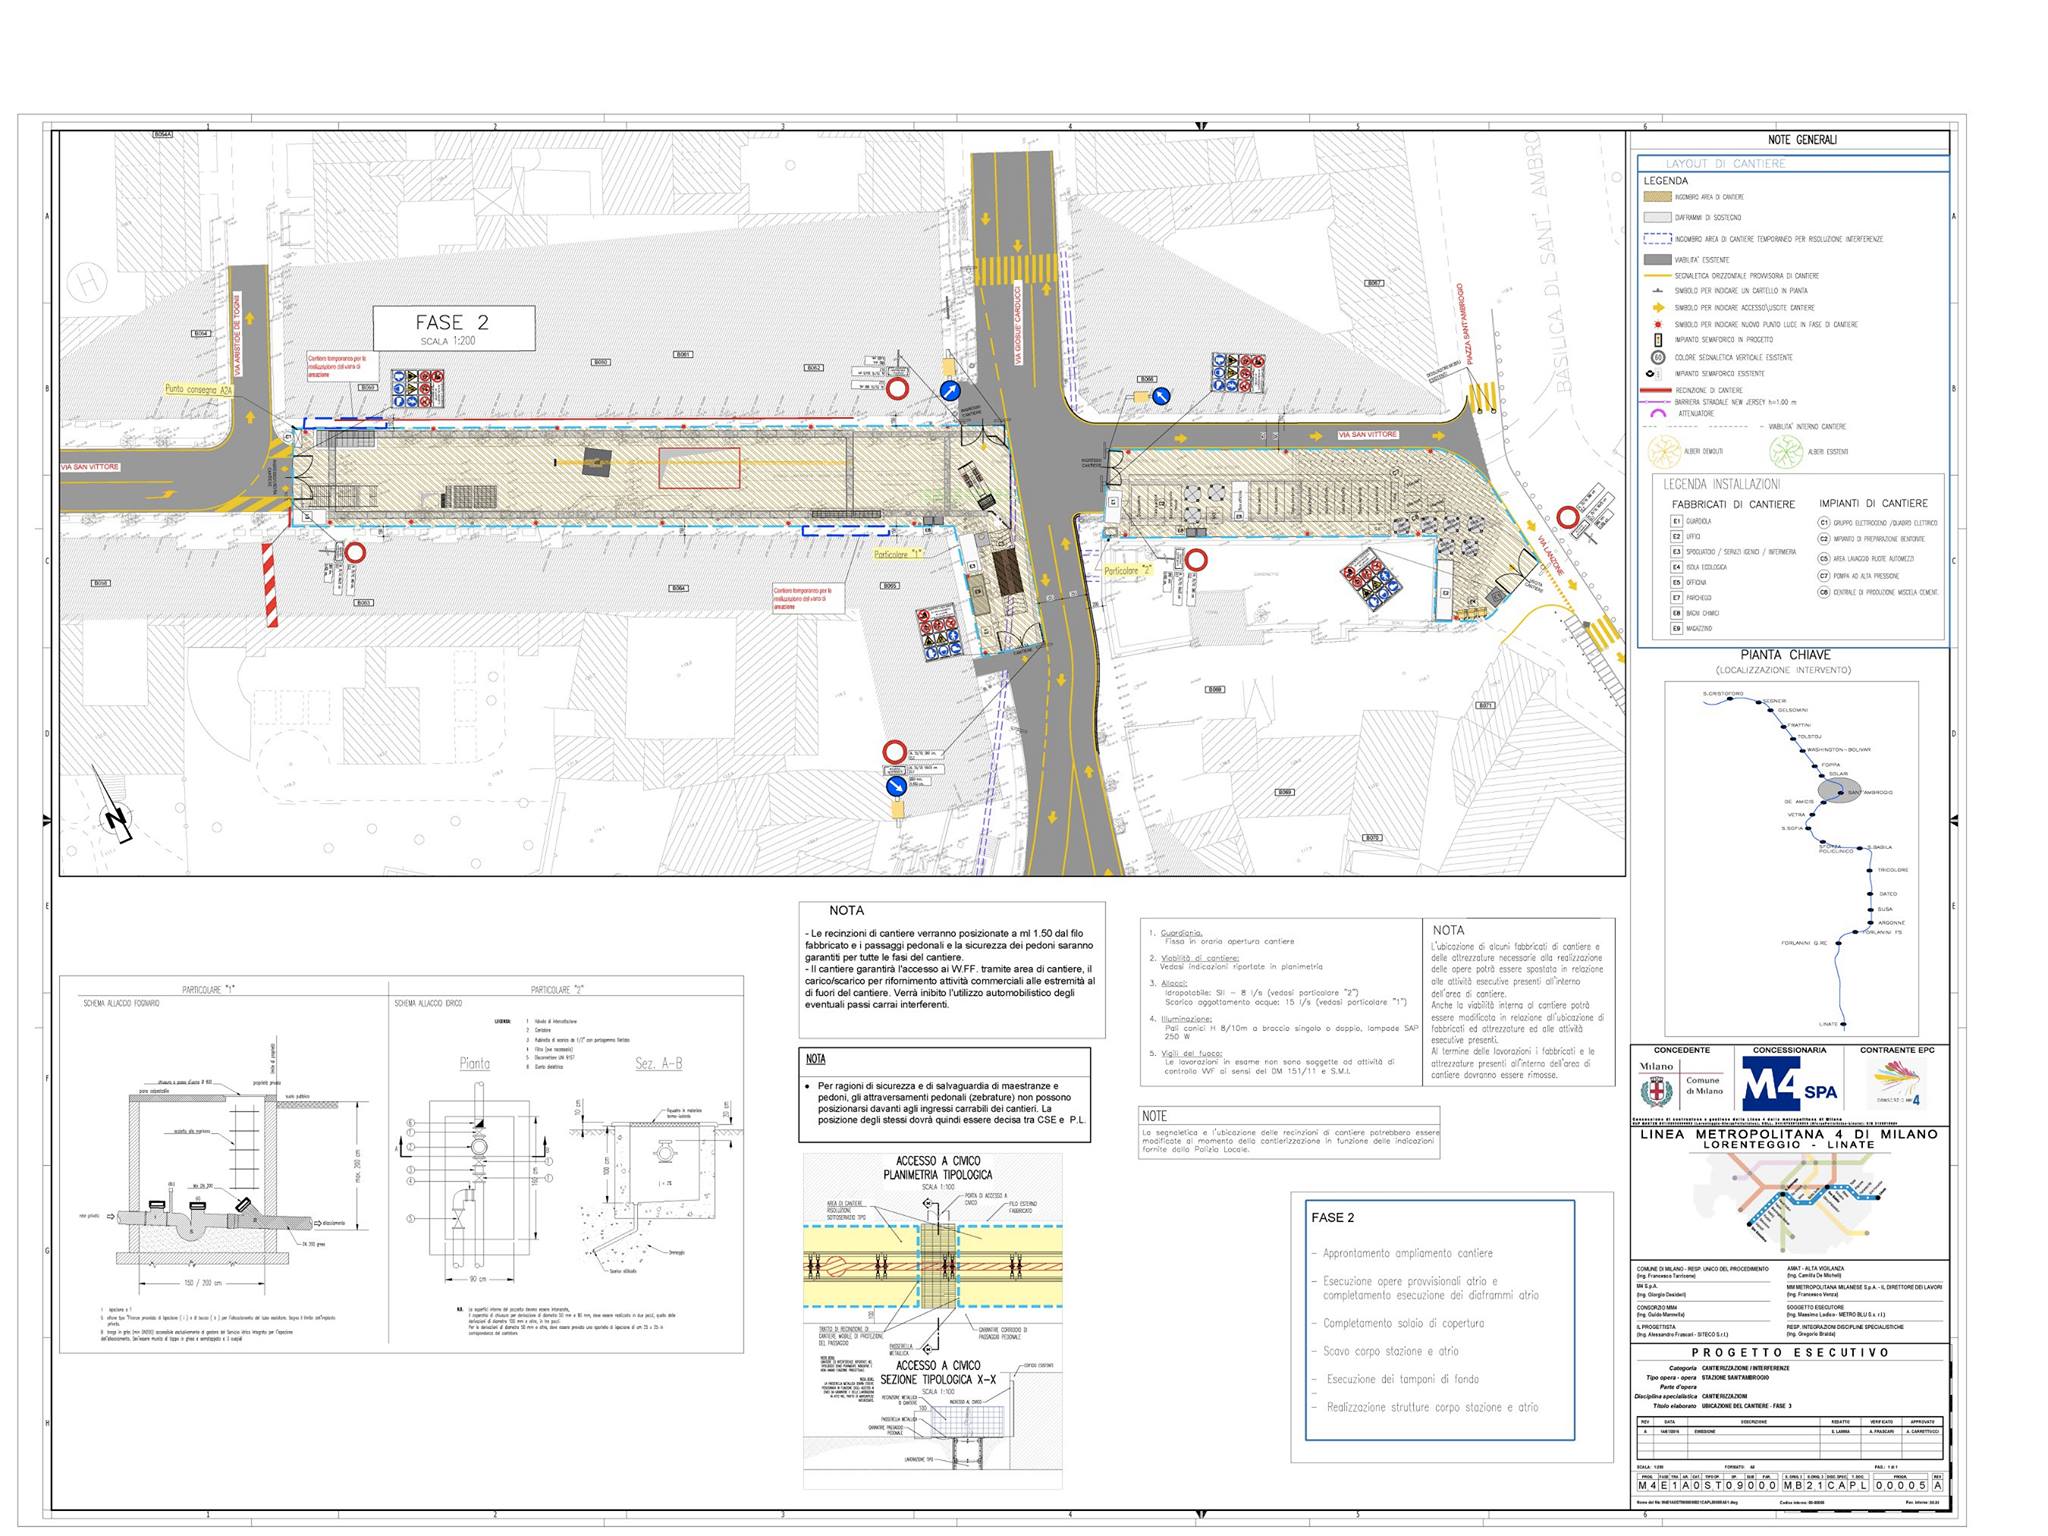Viewport: 2048px width, 1536px height.
Task: Click the E1 Guardiola legend box
Action: 1677,521
